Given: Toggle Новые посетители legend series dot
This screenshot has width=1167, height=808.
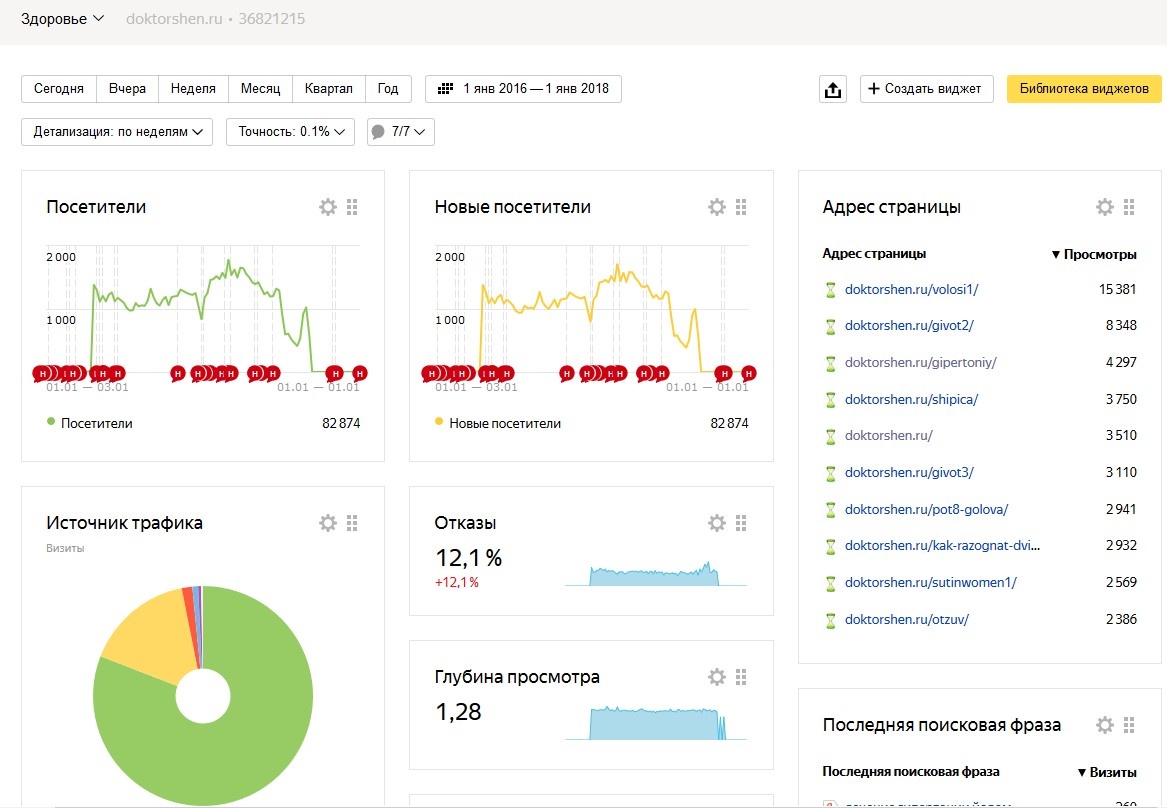Looking at the screenshot, I should click(x=440, y=423).
